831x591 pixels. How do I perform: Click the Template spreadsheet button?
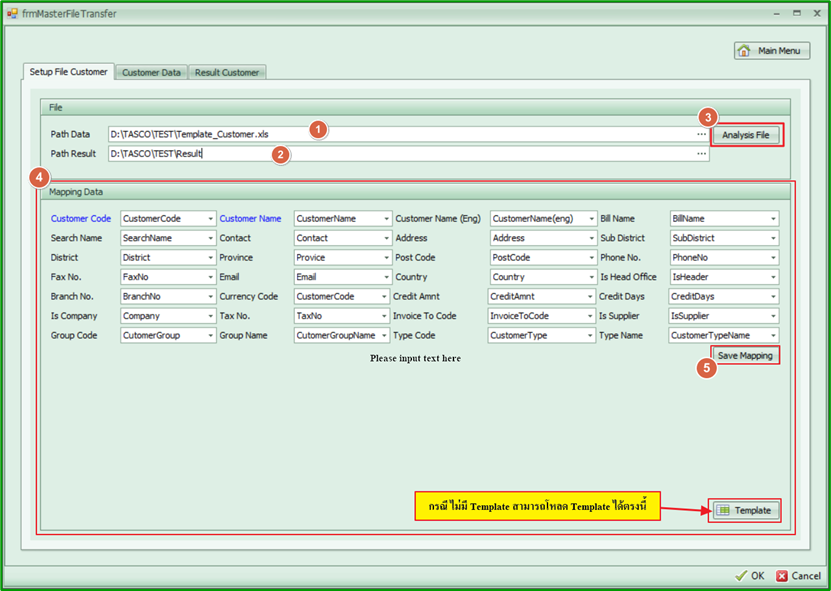tap(744, 510)
